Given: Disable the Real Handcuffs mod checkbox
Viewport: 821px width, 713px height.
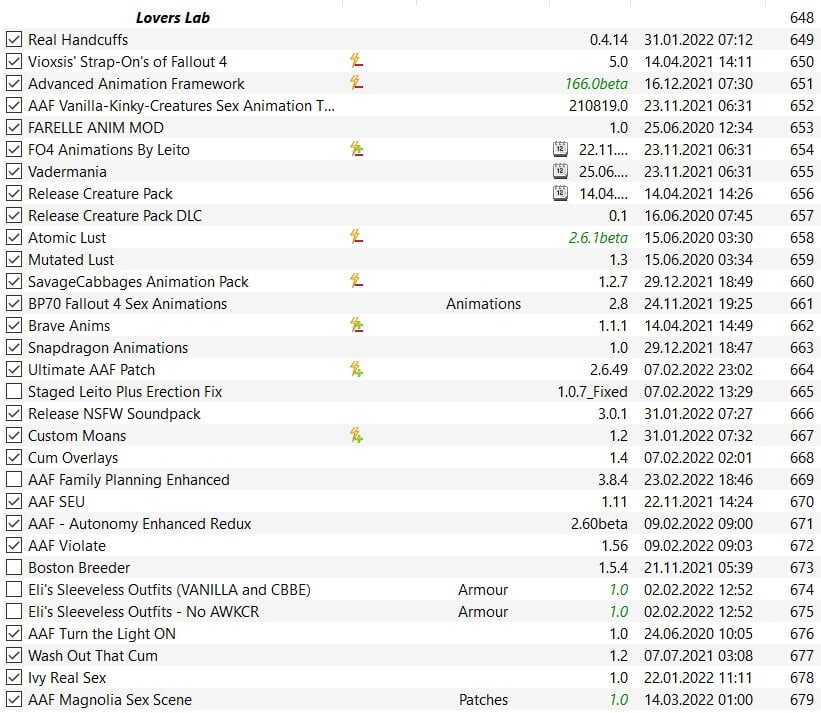Looking at the screenshot, I should coord(14,39).
